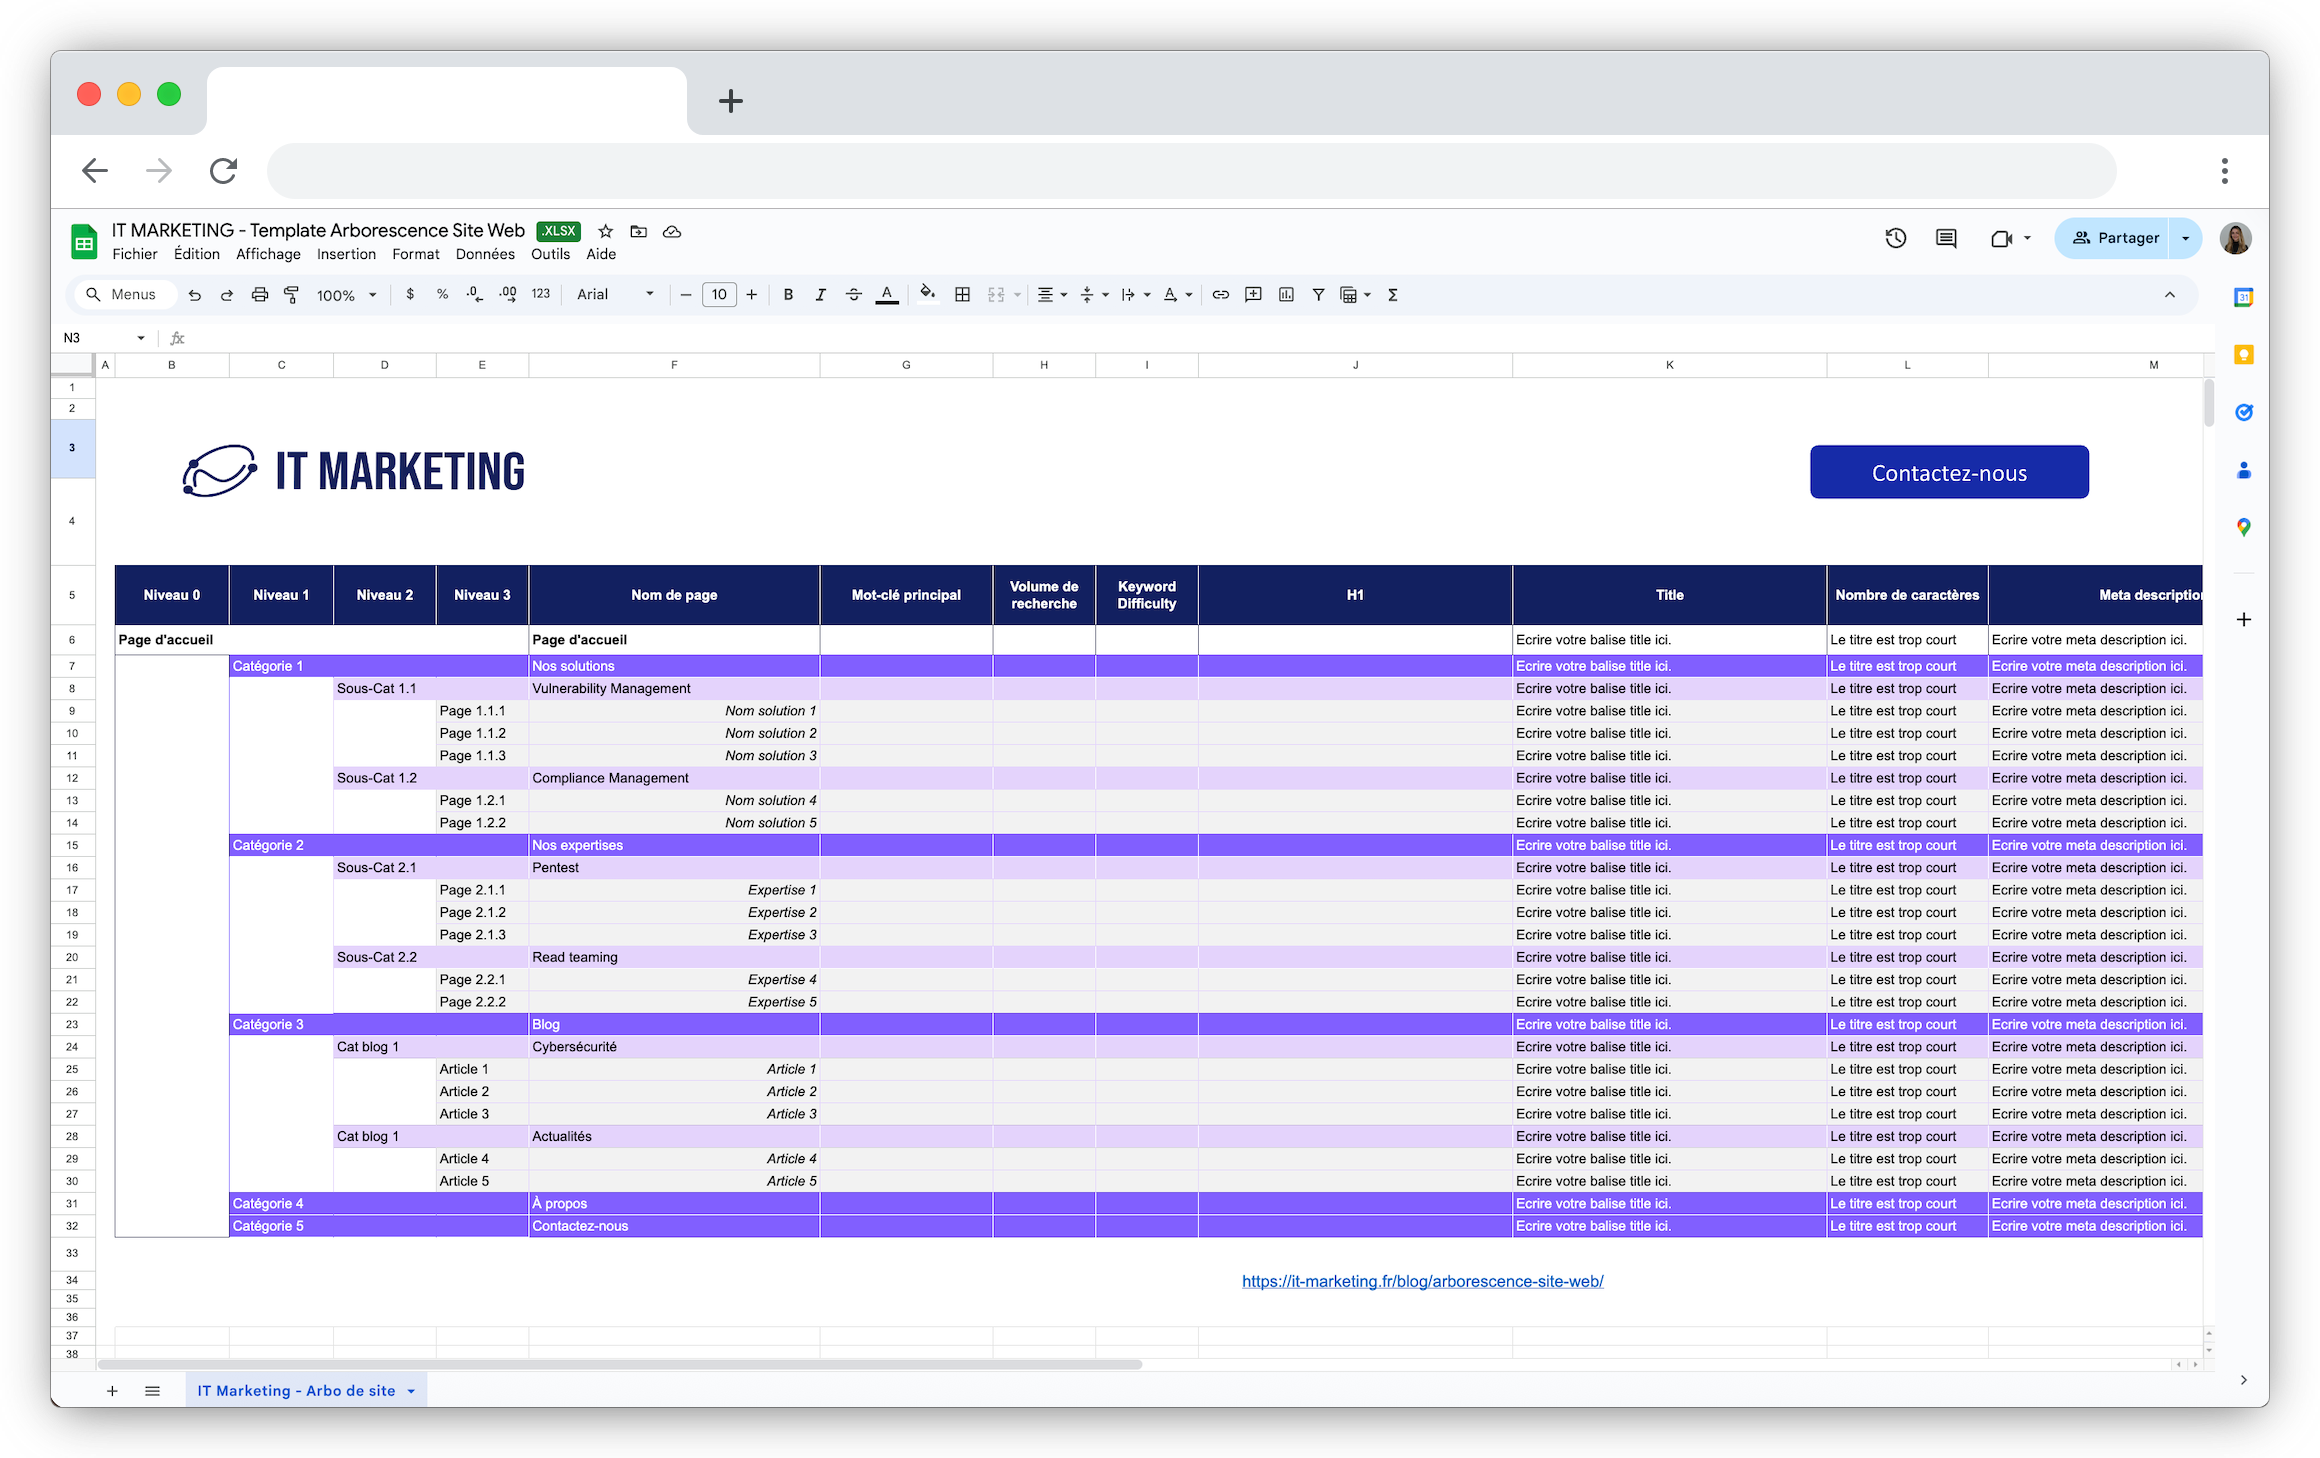This screenshot has height=1458, width=2320.
Task: Open the fill color picker
Action: (927, 295)
